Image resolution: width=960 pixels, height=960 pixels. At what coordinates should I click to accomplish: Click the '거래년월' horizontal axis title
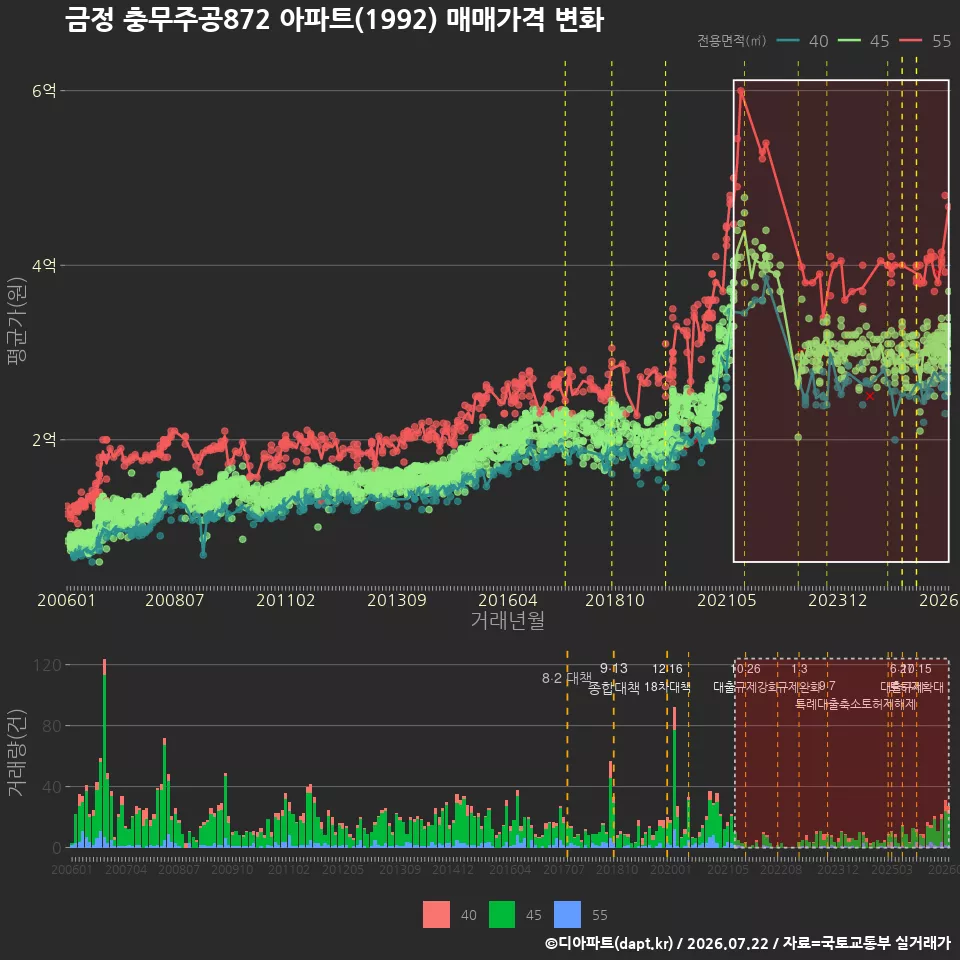(x=508, y=620)
